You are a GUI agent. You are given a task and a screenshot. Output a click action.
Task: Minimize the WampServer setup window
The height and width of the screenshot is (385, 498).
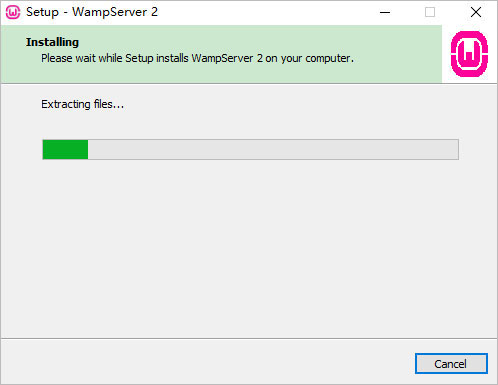(385, 12)
